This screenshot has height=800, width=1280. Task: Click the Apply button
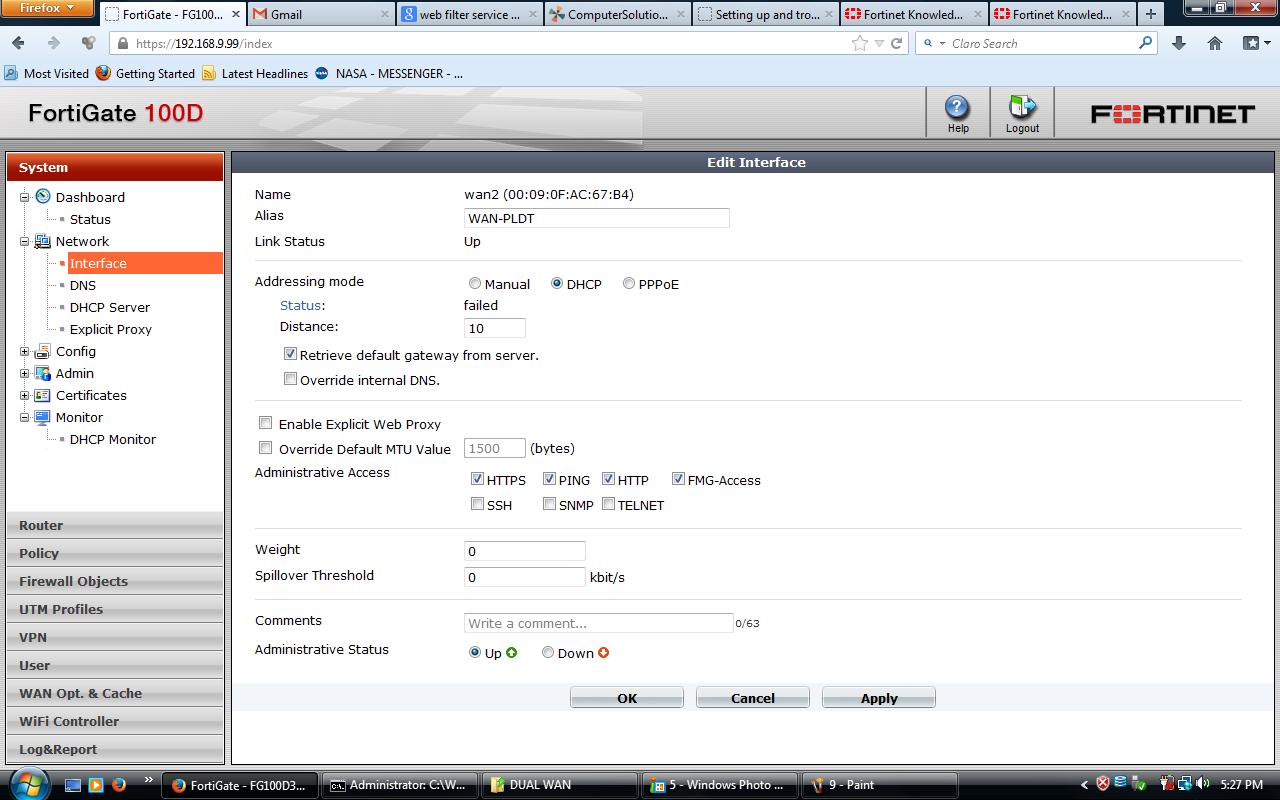click(879, 698)
